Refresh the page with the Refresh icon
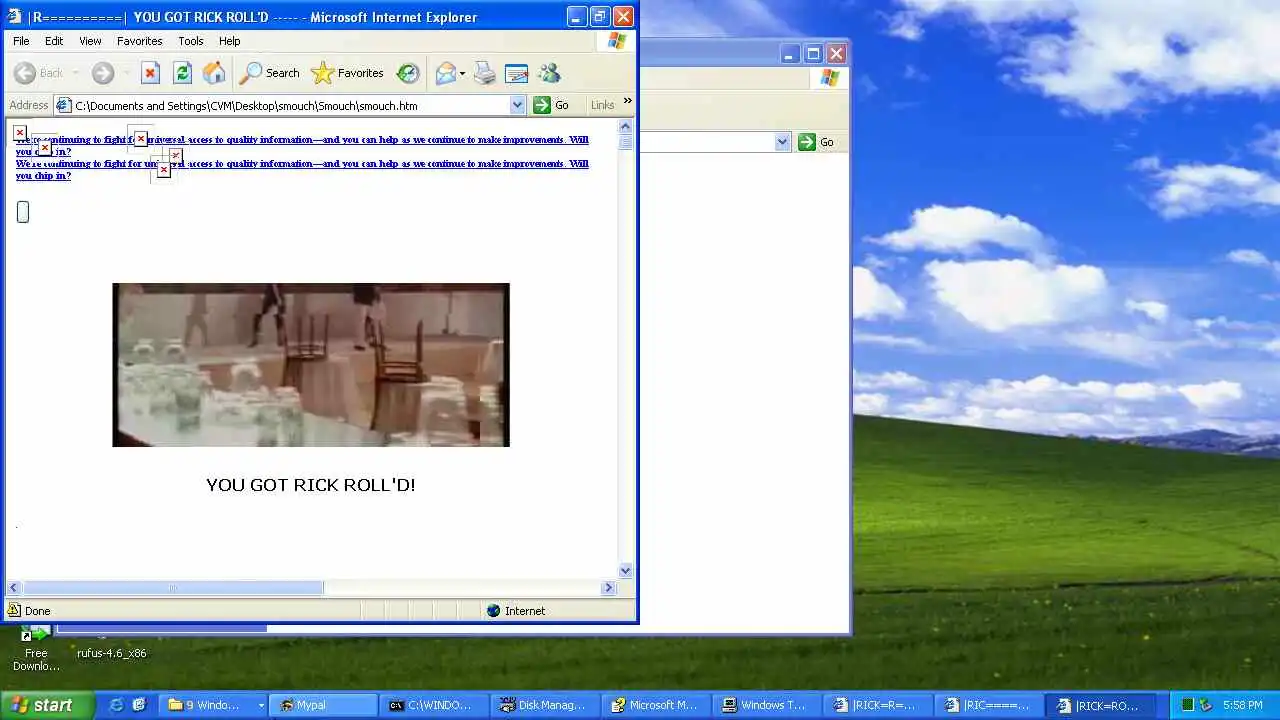The height and width of the screenshot is (720, 1280). pos(182,73)
